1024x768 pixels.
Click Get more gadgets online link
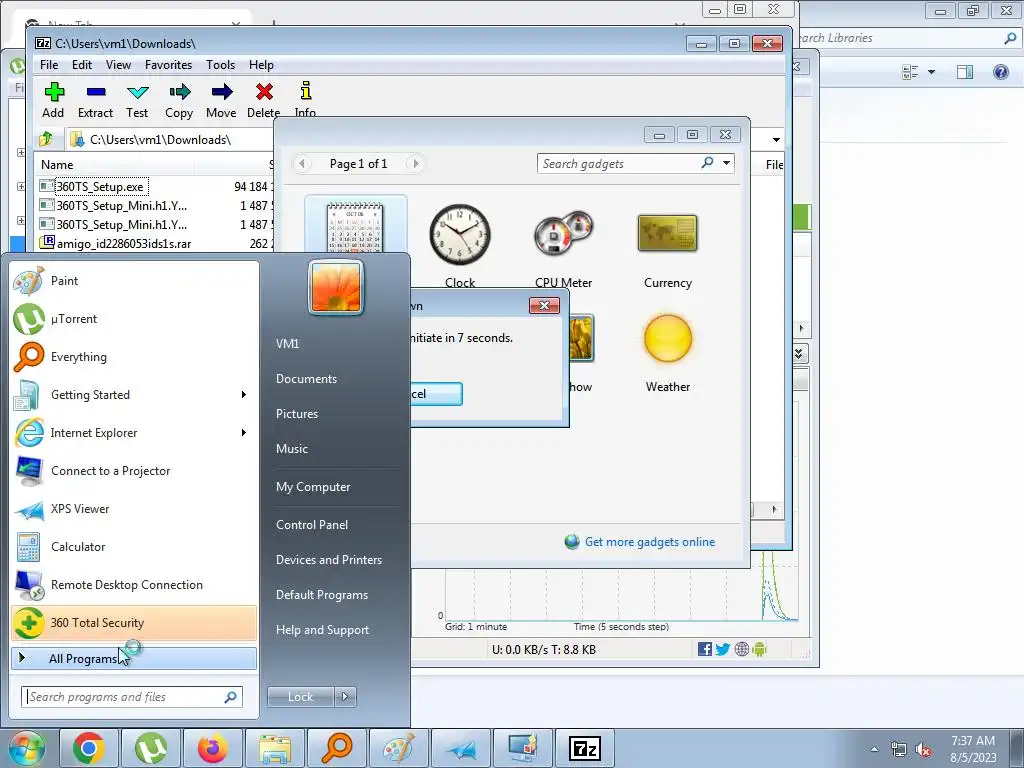click(x=650, y=542)
